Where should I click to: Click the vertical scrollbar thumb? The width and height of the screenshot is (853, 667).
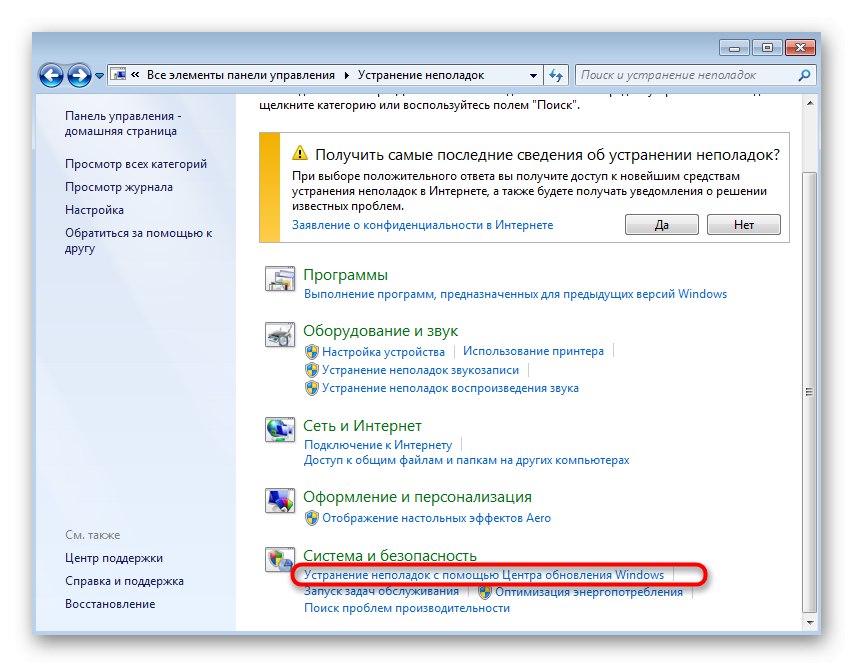pyautogui.click(x=809, y=392)
